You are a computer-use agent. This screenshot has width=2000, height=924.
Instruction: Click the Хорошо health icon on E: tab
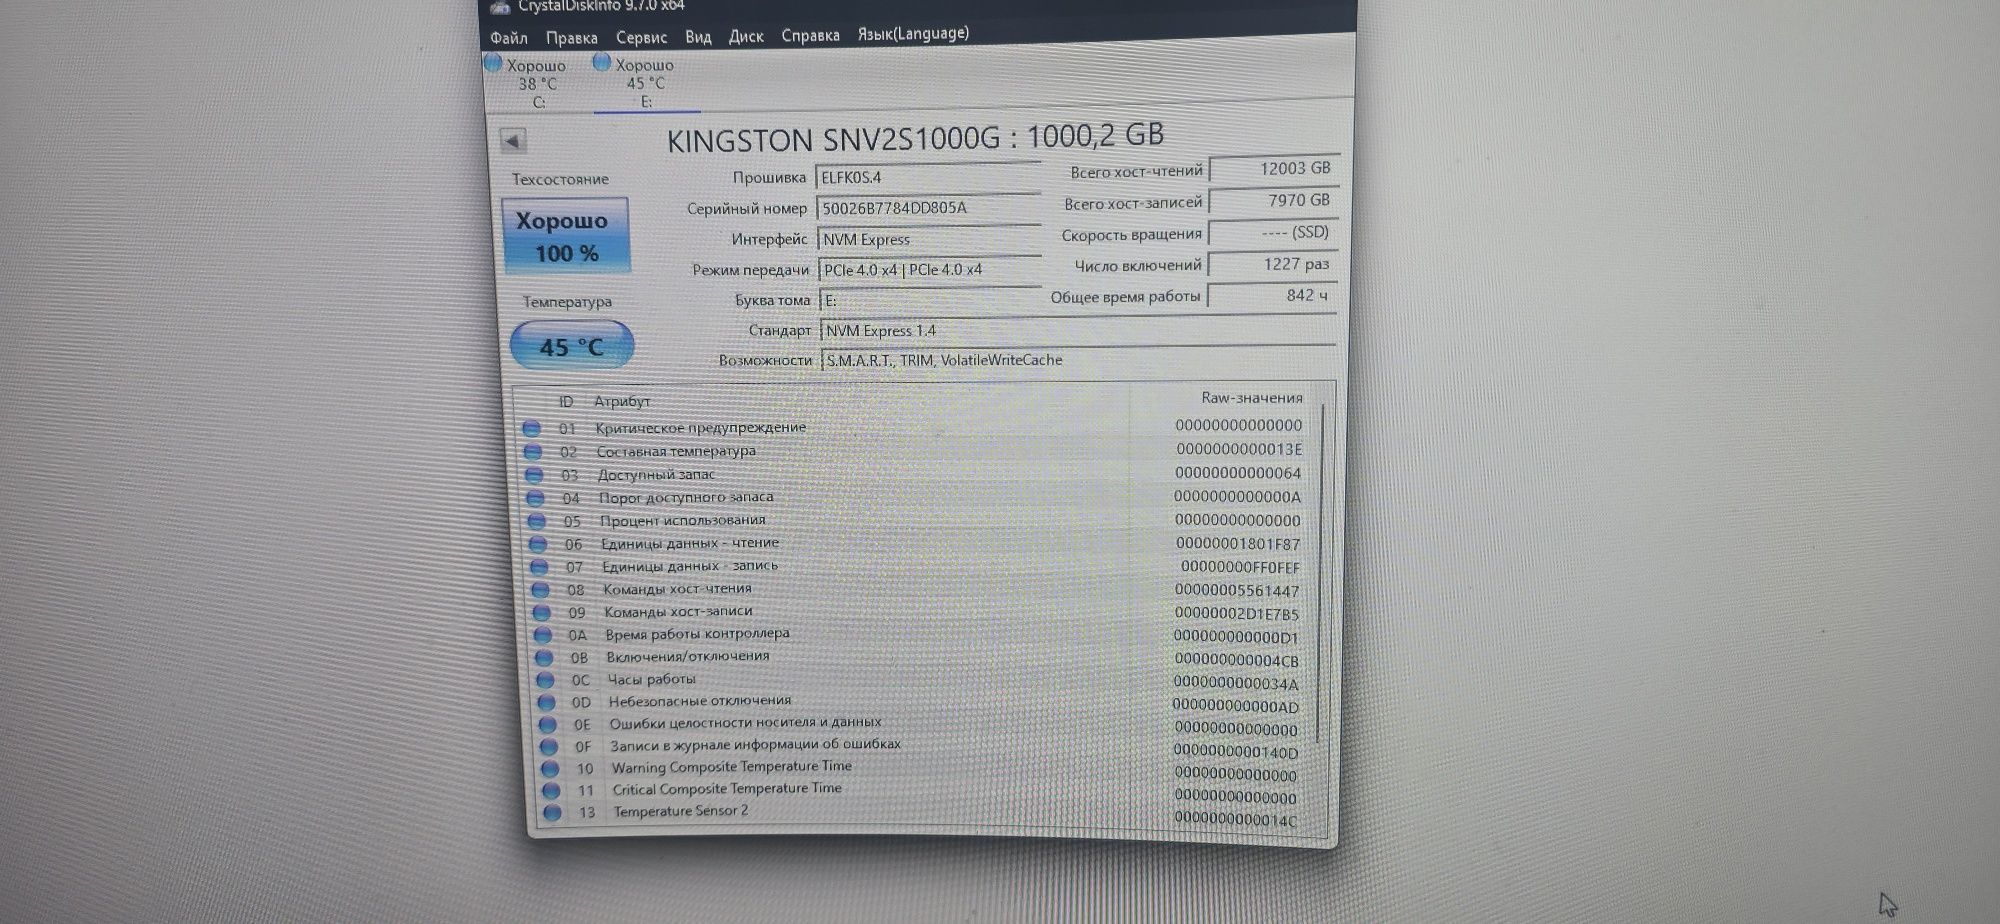tap(601, 62)
